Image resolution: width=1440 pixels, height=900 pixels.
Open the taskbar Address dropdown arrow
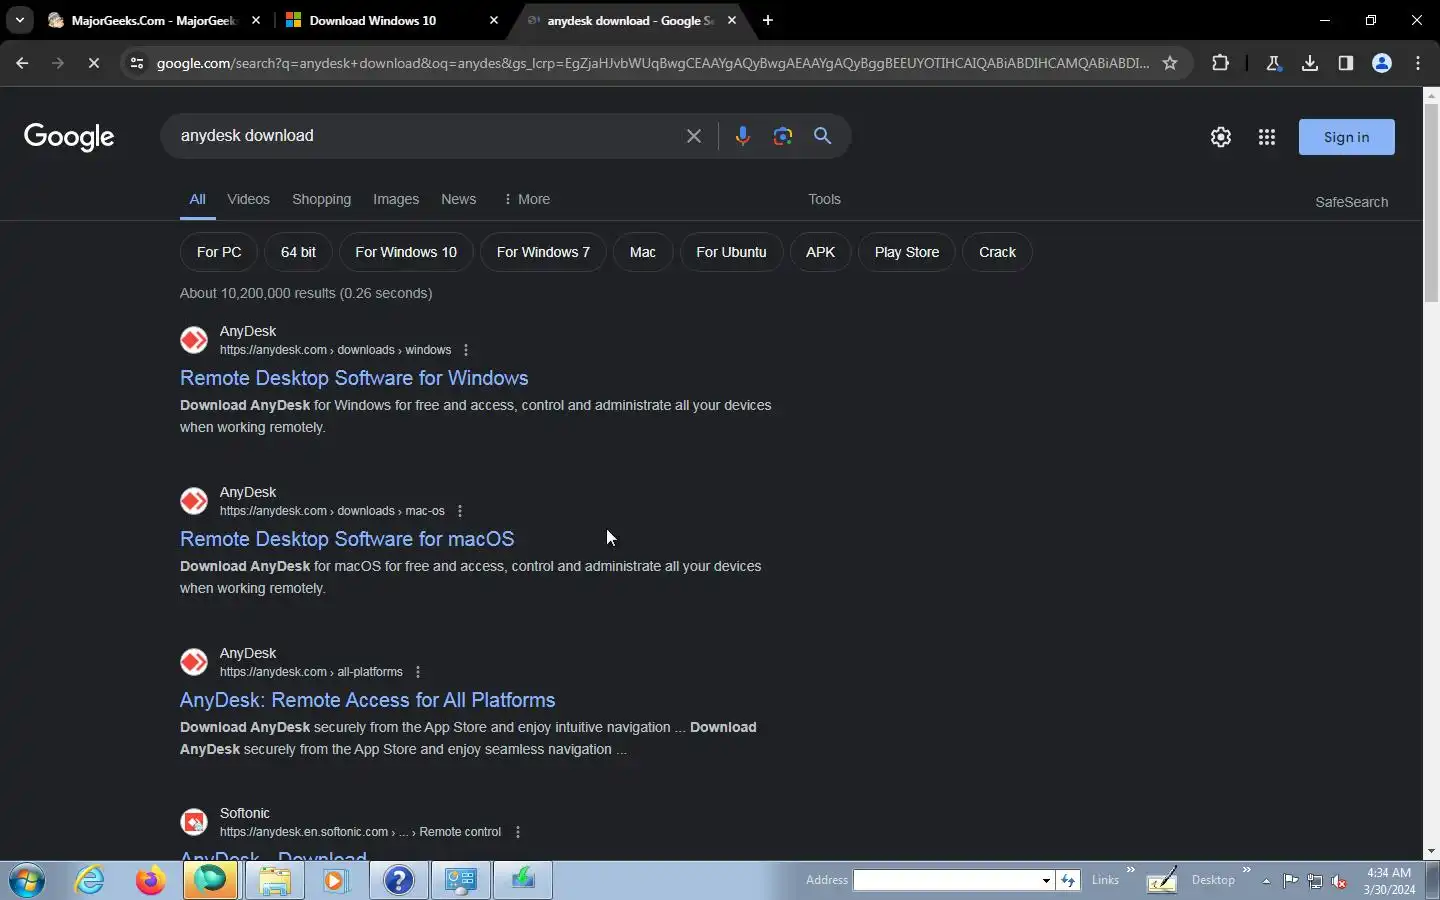coord(1046,880)
